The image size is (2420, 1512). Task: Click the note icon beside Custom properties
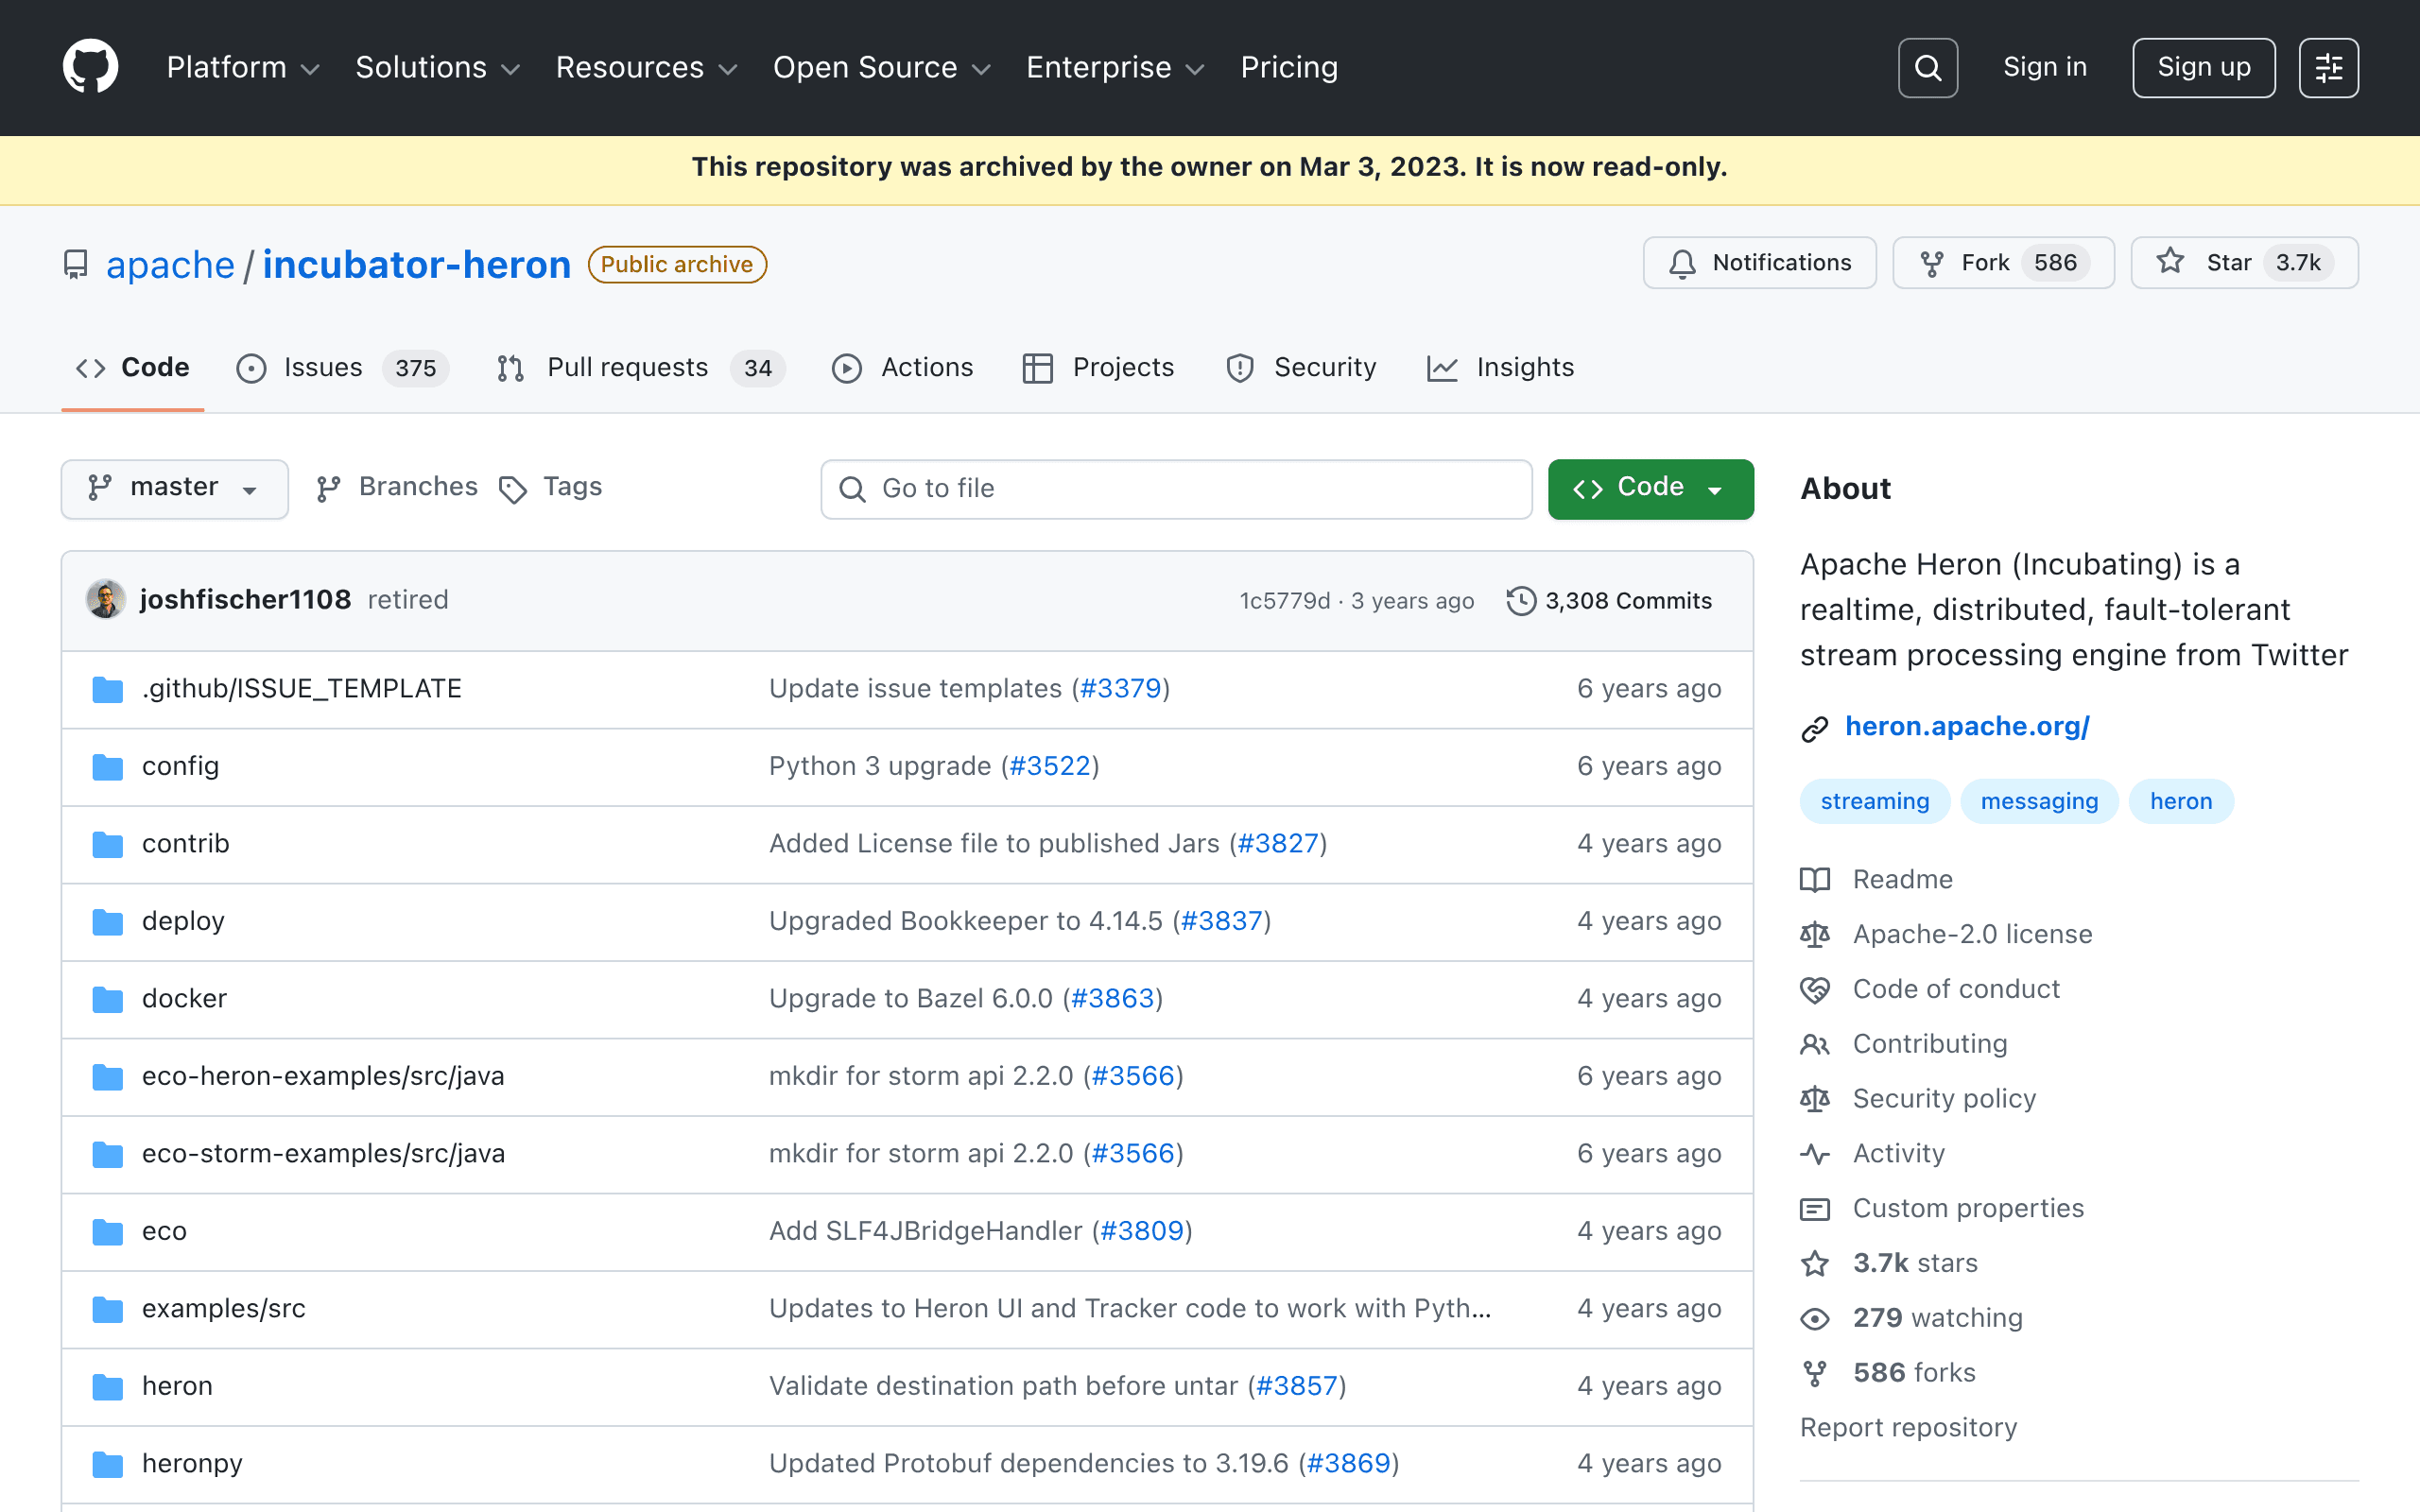click(x=1814, y=1209)
